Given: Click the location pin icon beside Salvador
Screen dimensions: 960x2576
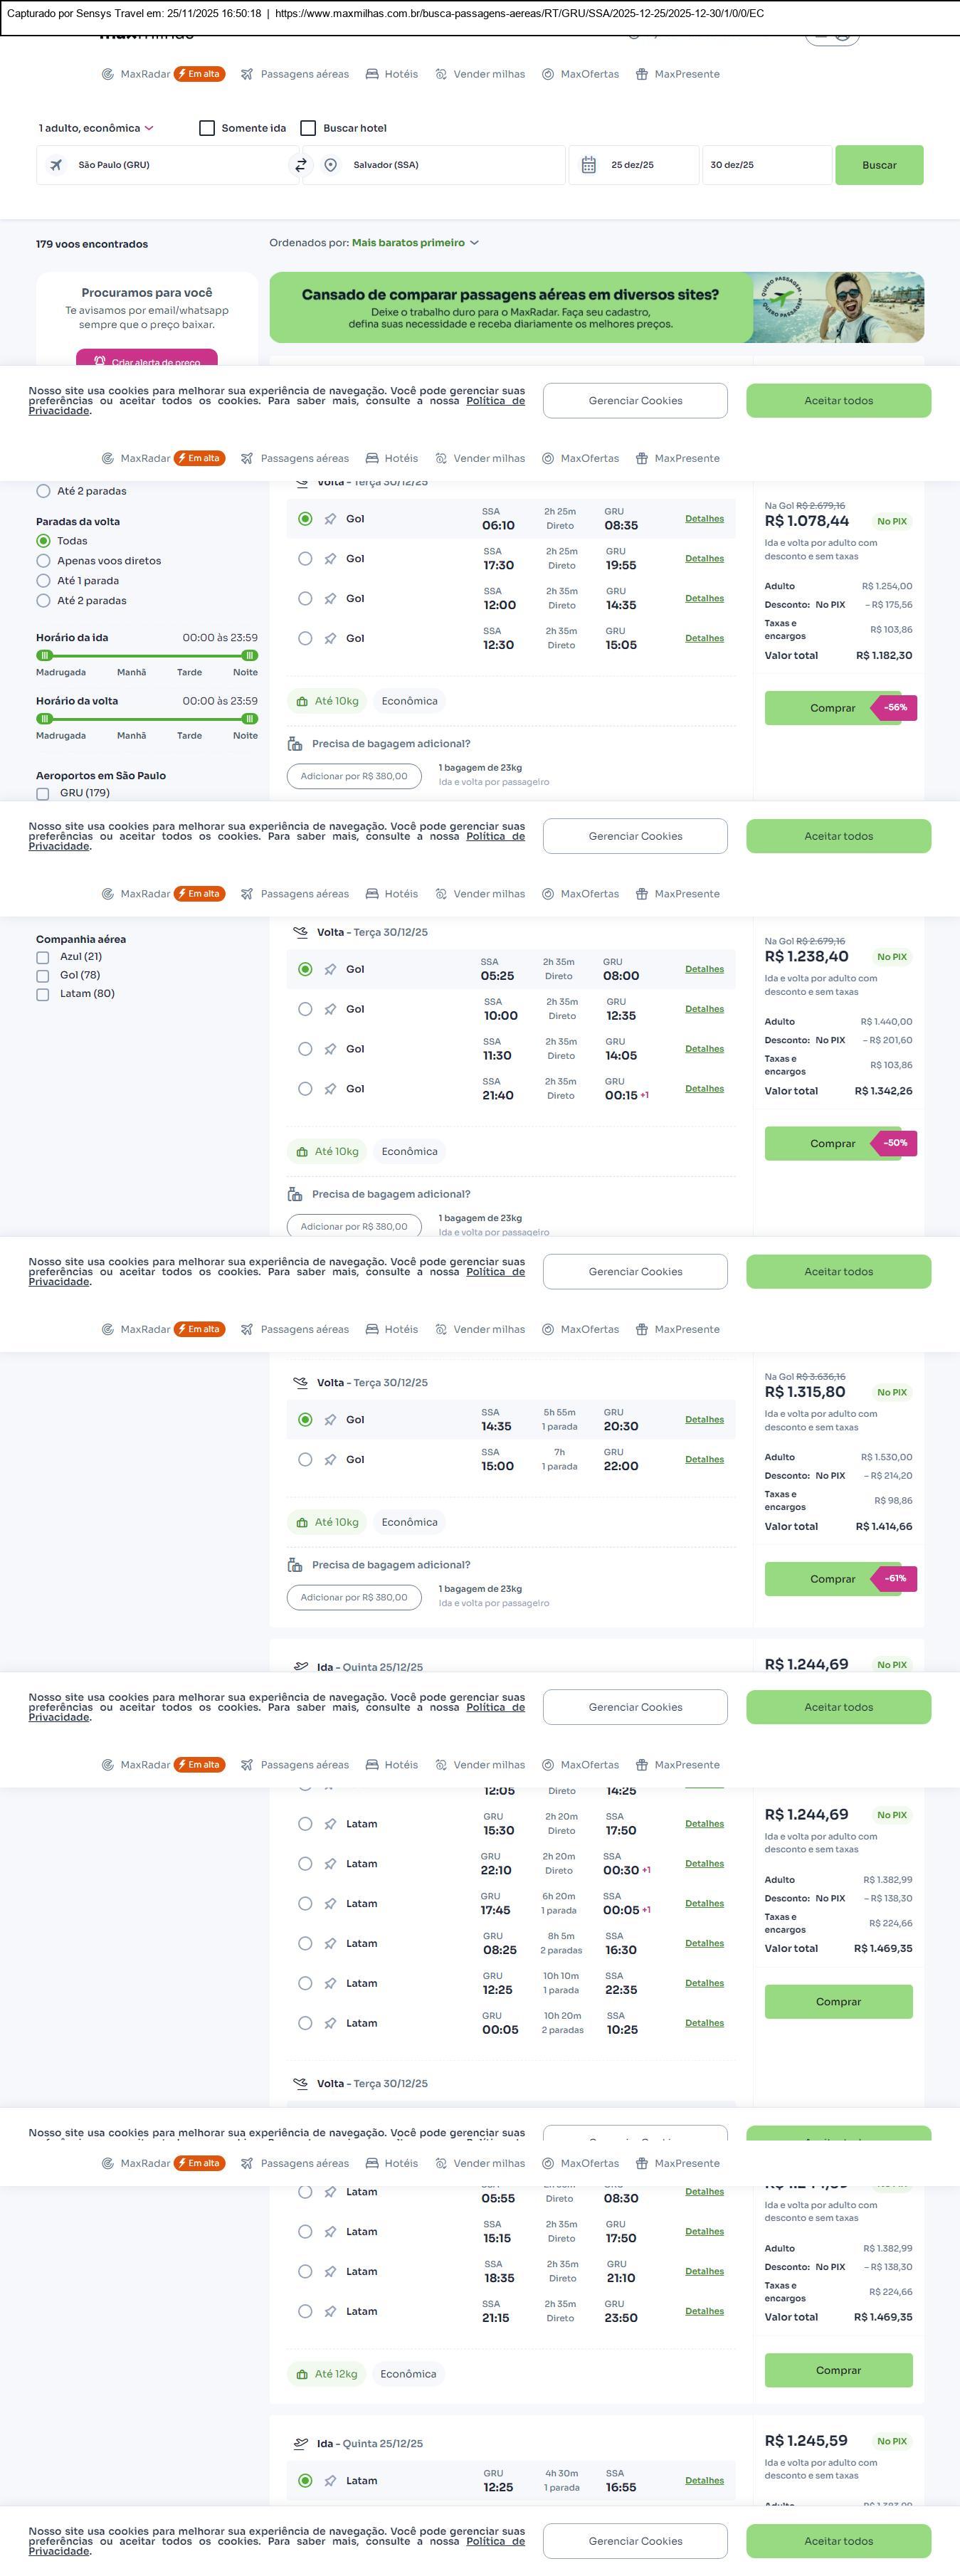Looking at the screenshot, I should click(331, 165).
